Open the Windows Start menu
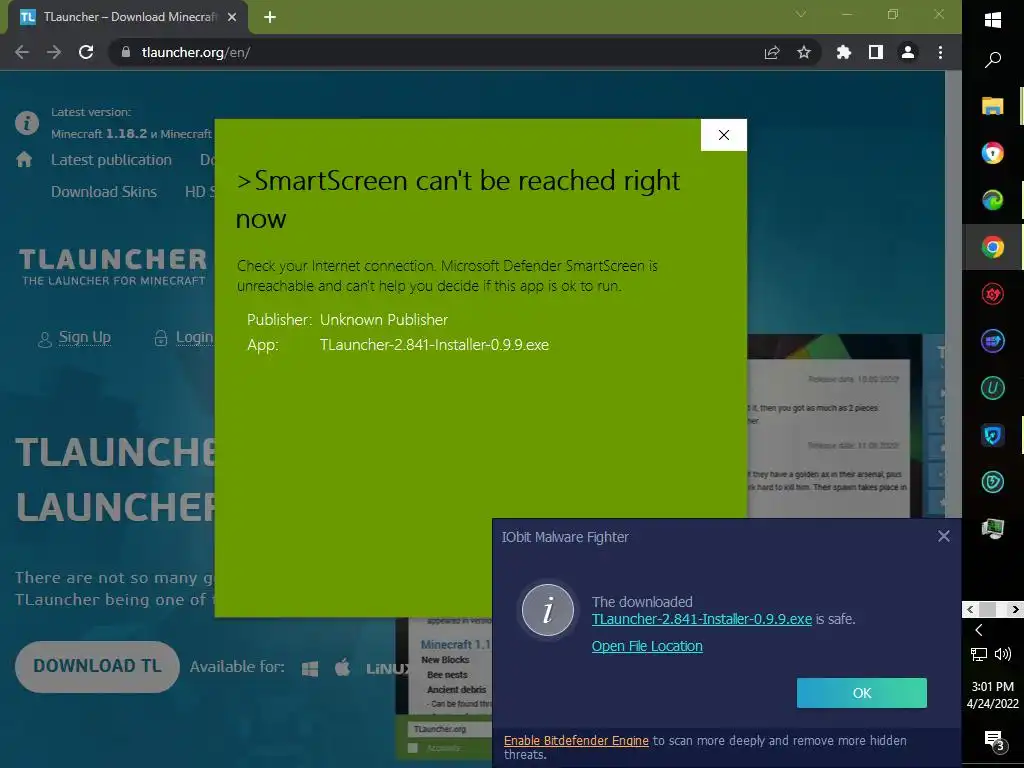The height and width of the screenshot is (768, 1024). [x=993, y=20]
